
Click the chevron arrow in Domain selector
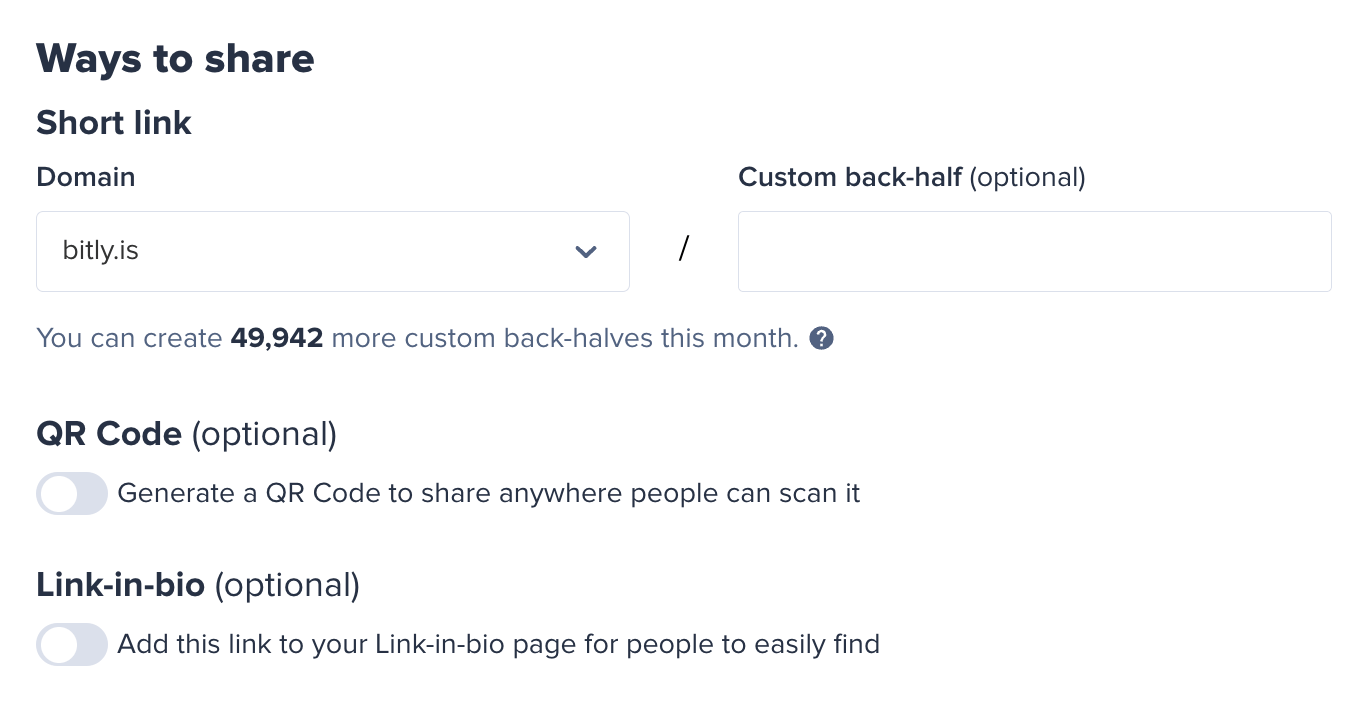tap(586, 252)
